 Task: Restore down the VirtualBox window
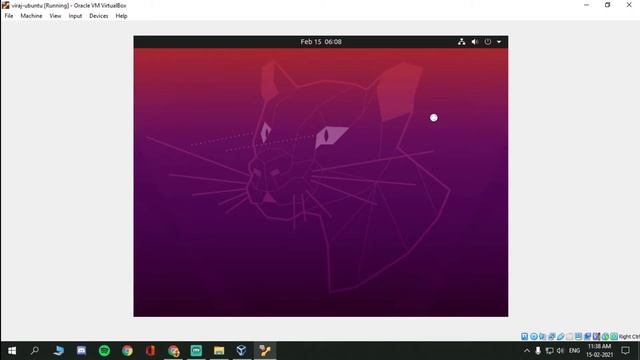click(x=607, y=5)
